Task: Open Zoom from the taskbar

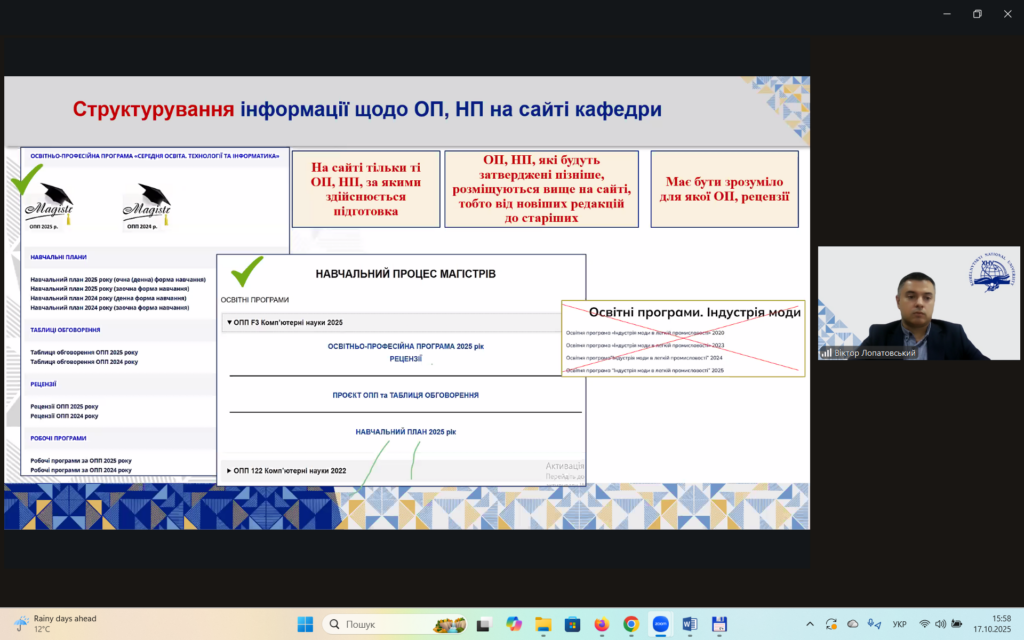Action: [661, 624]
